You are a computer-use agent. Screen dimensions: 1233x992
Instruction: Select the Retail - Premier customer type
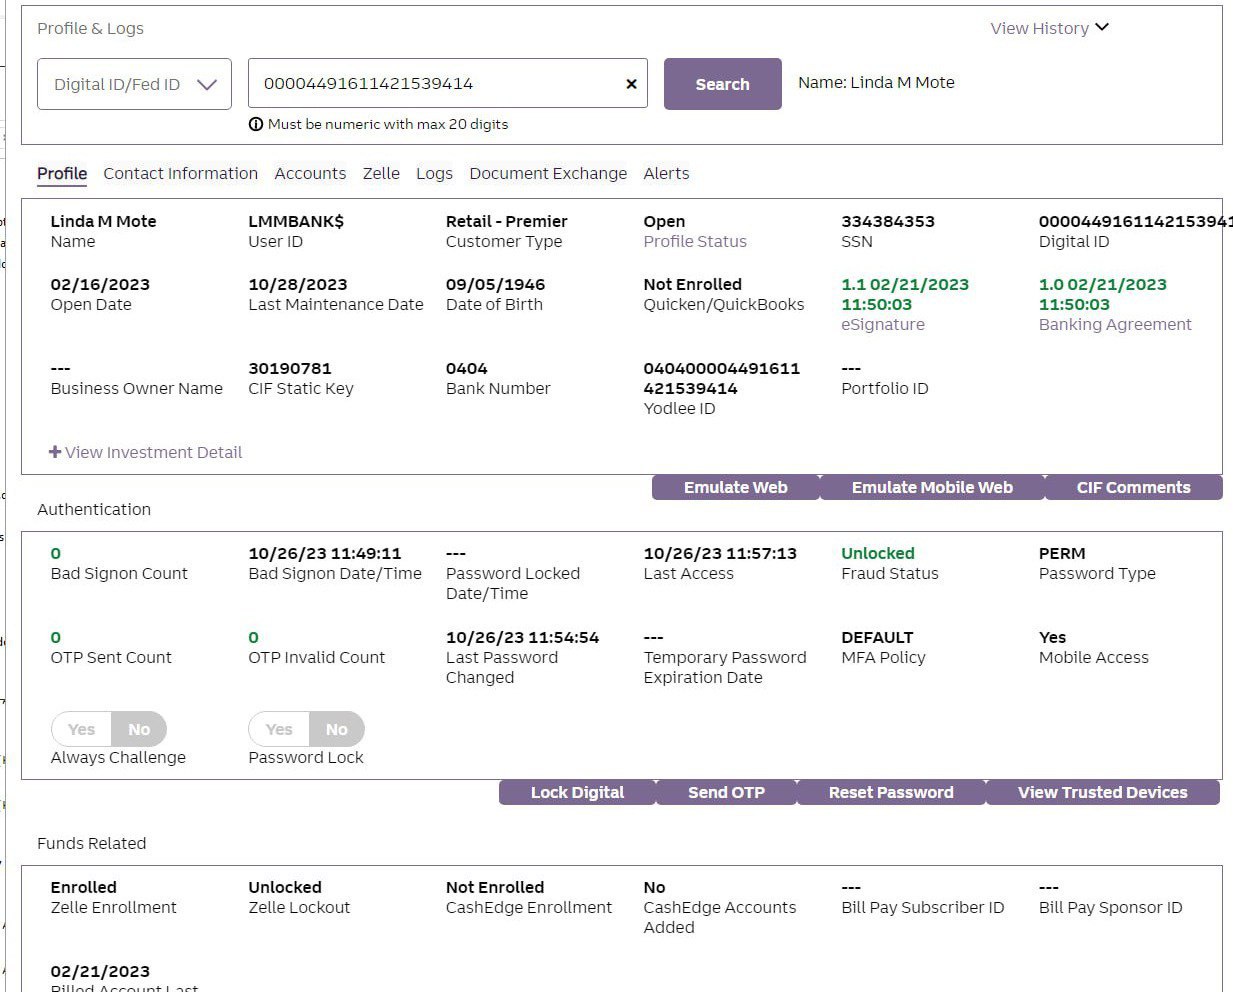point(507,221)
